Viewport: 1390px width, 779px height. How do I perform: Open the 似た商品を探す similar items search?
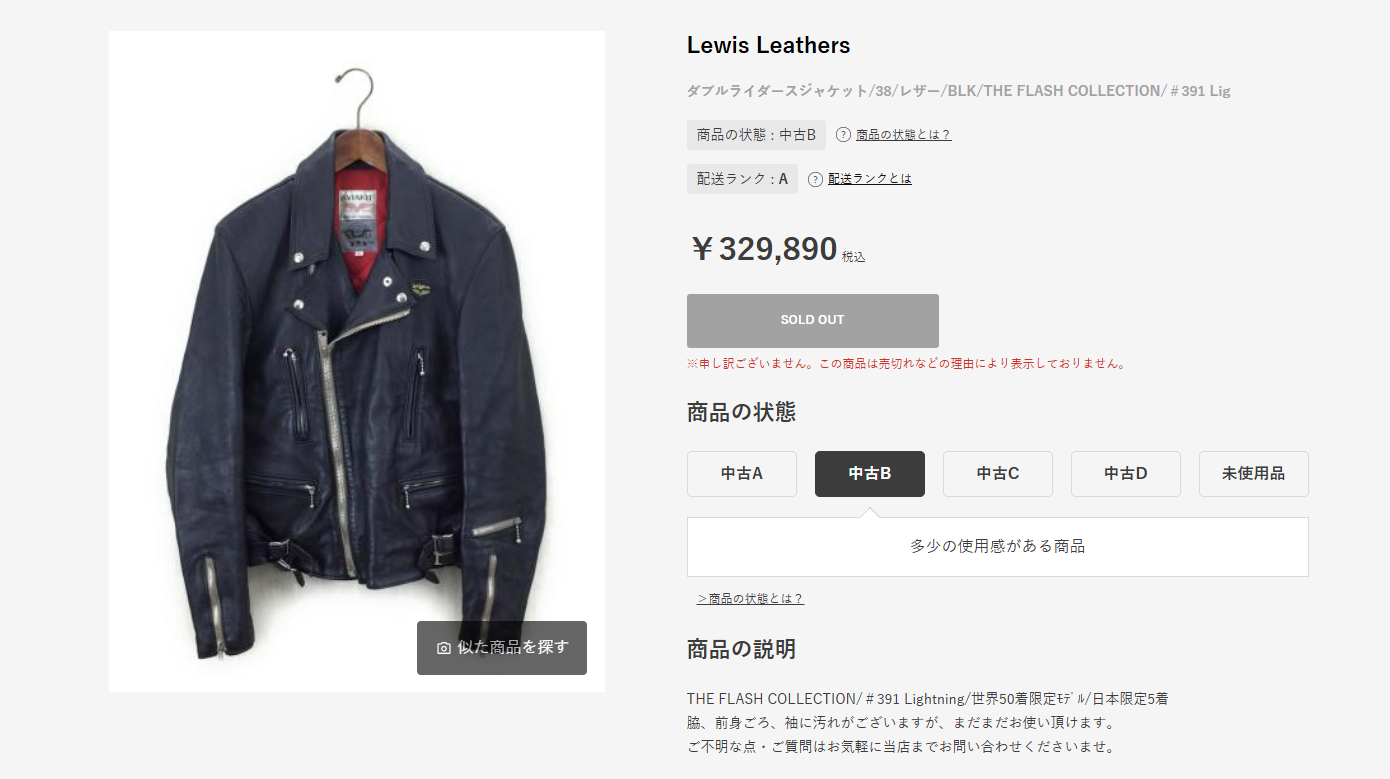click(x=502, y=648)
